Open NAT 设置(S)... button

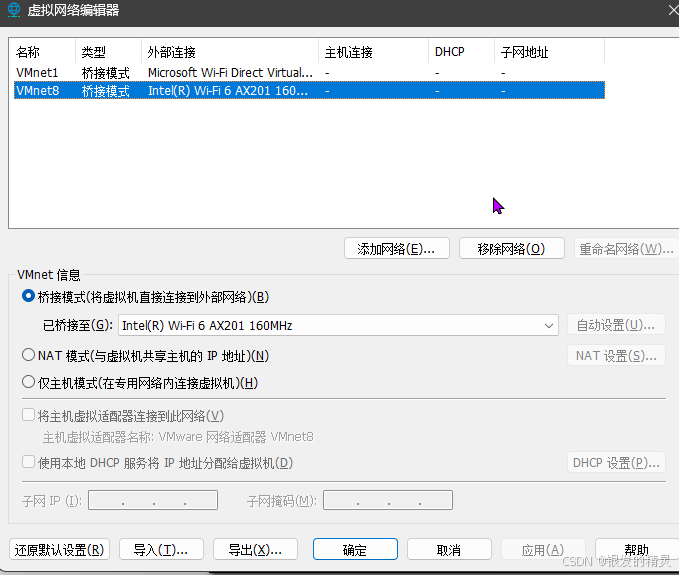point(616,355)
